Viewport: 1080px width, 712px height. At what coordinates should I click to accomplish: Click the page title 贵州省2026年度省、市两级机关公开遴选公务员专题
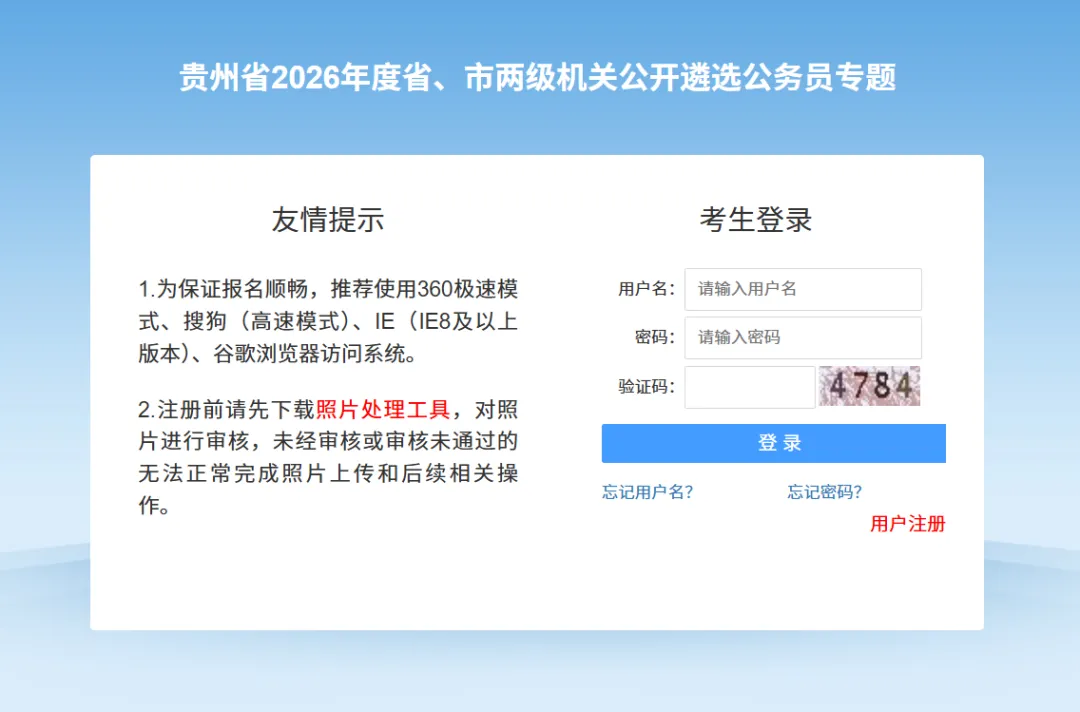click(537, 77)
